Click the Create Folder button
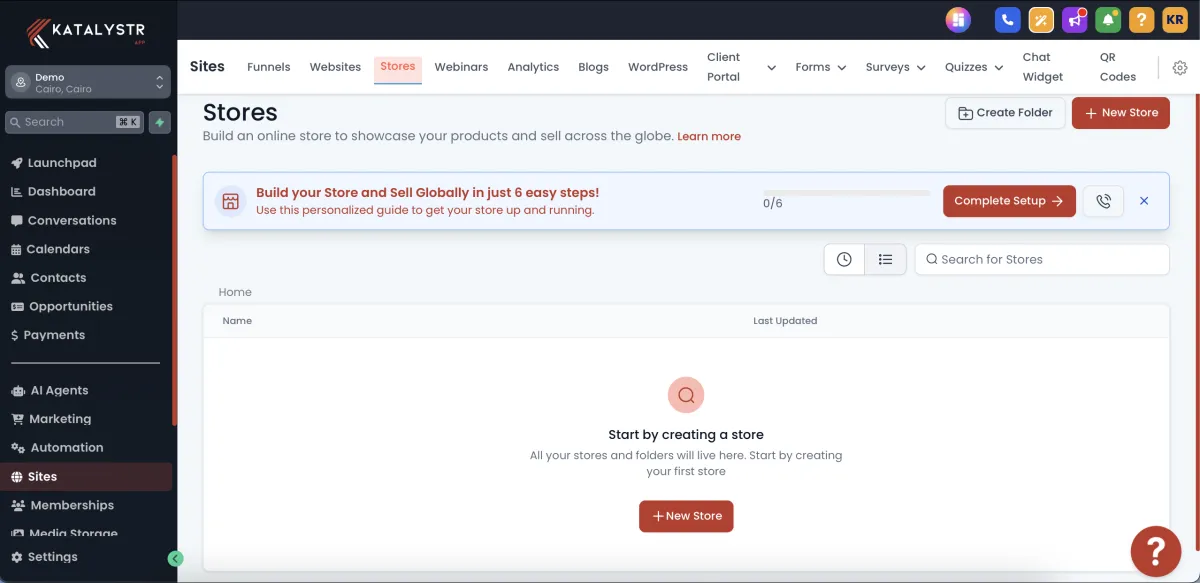The height and width of the screenshot is (583, 1200). [x=1005, y=113]
